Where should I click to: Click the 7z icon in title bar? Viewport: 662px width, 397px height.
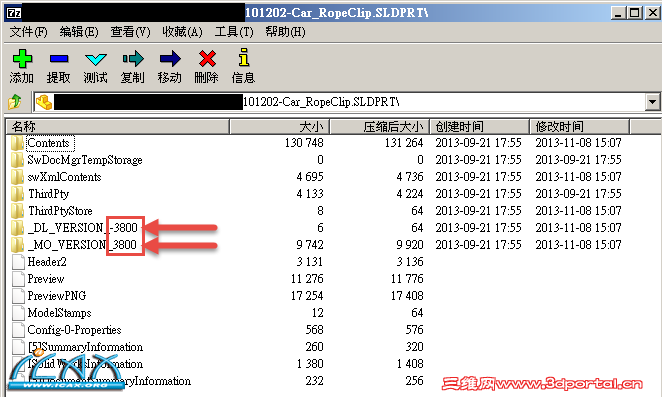14,13
